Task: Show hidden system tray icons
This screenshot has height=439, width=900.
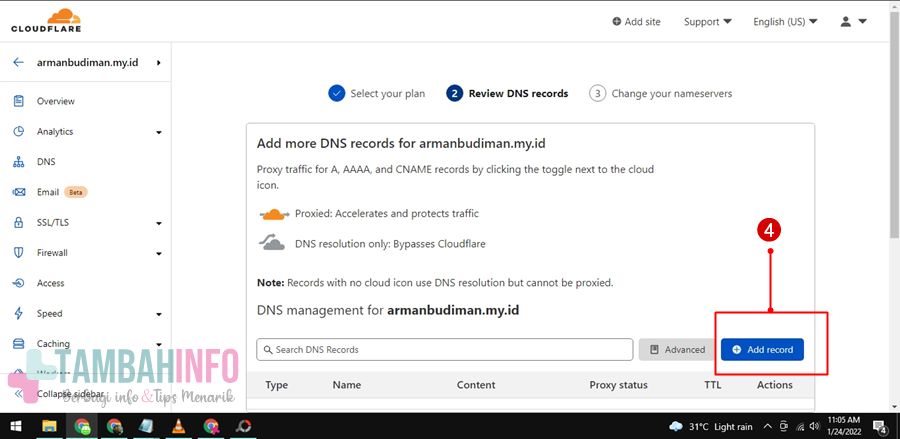Action: [x=767, y=426]
